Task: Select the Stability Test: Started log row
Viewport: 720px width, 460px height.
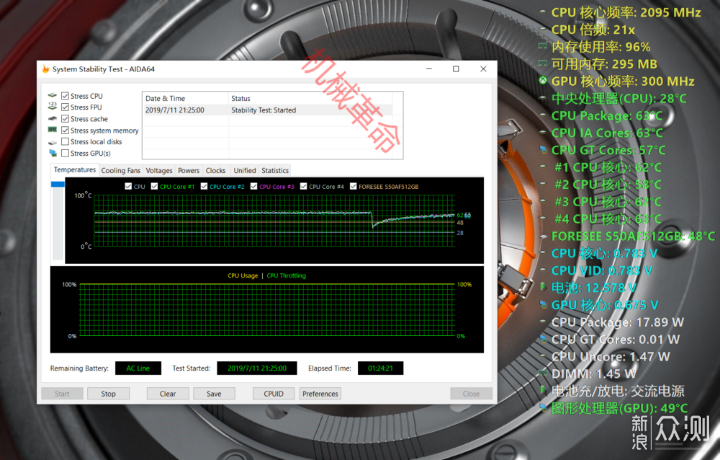Action: [x=268, y=110]
